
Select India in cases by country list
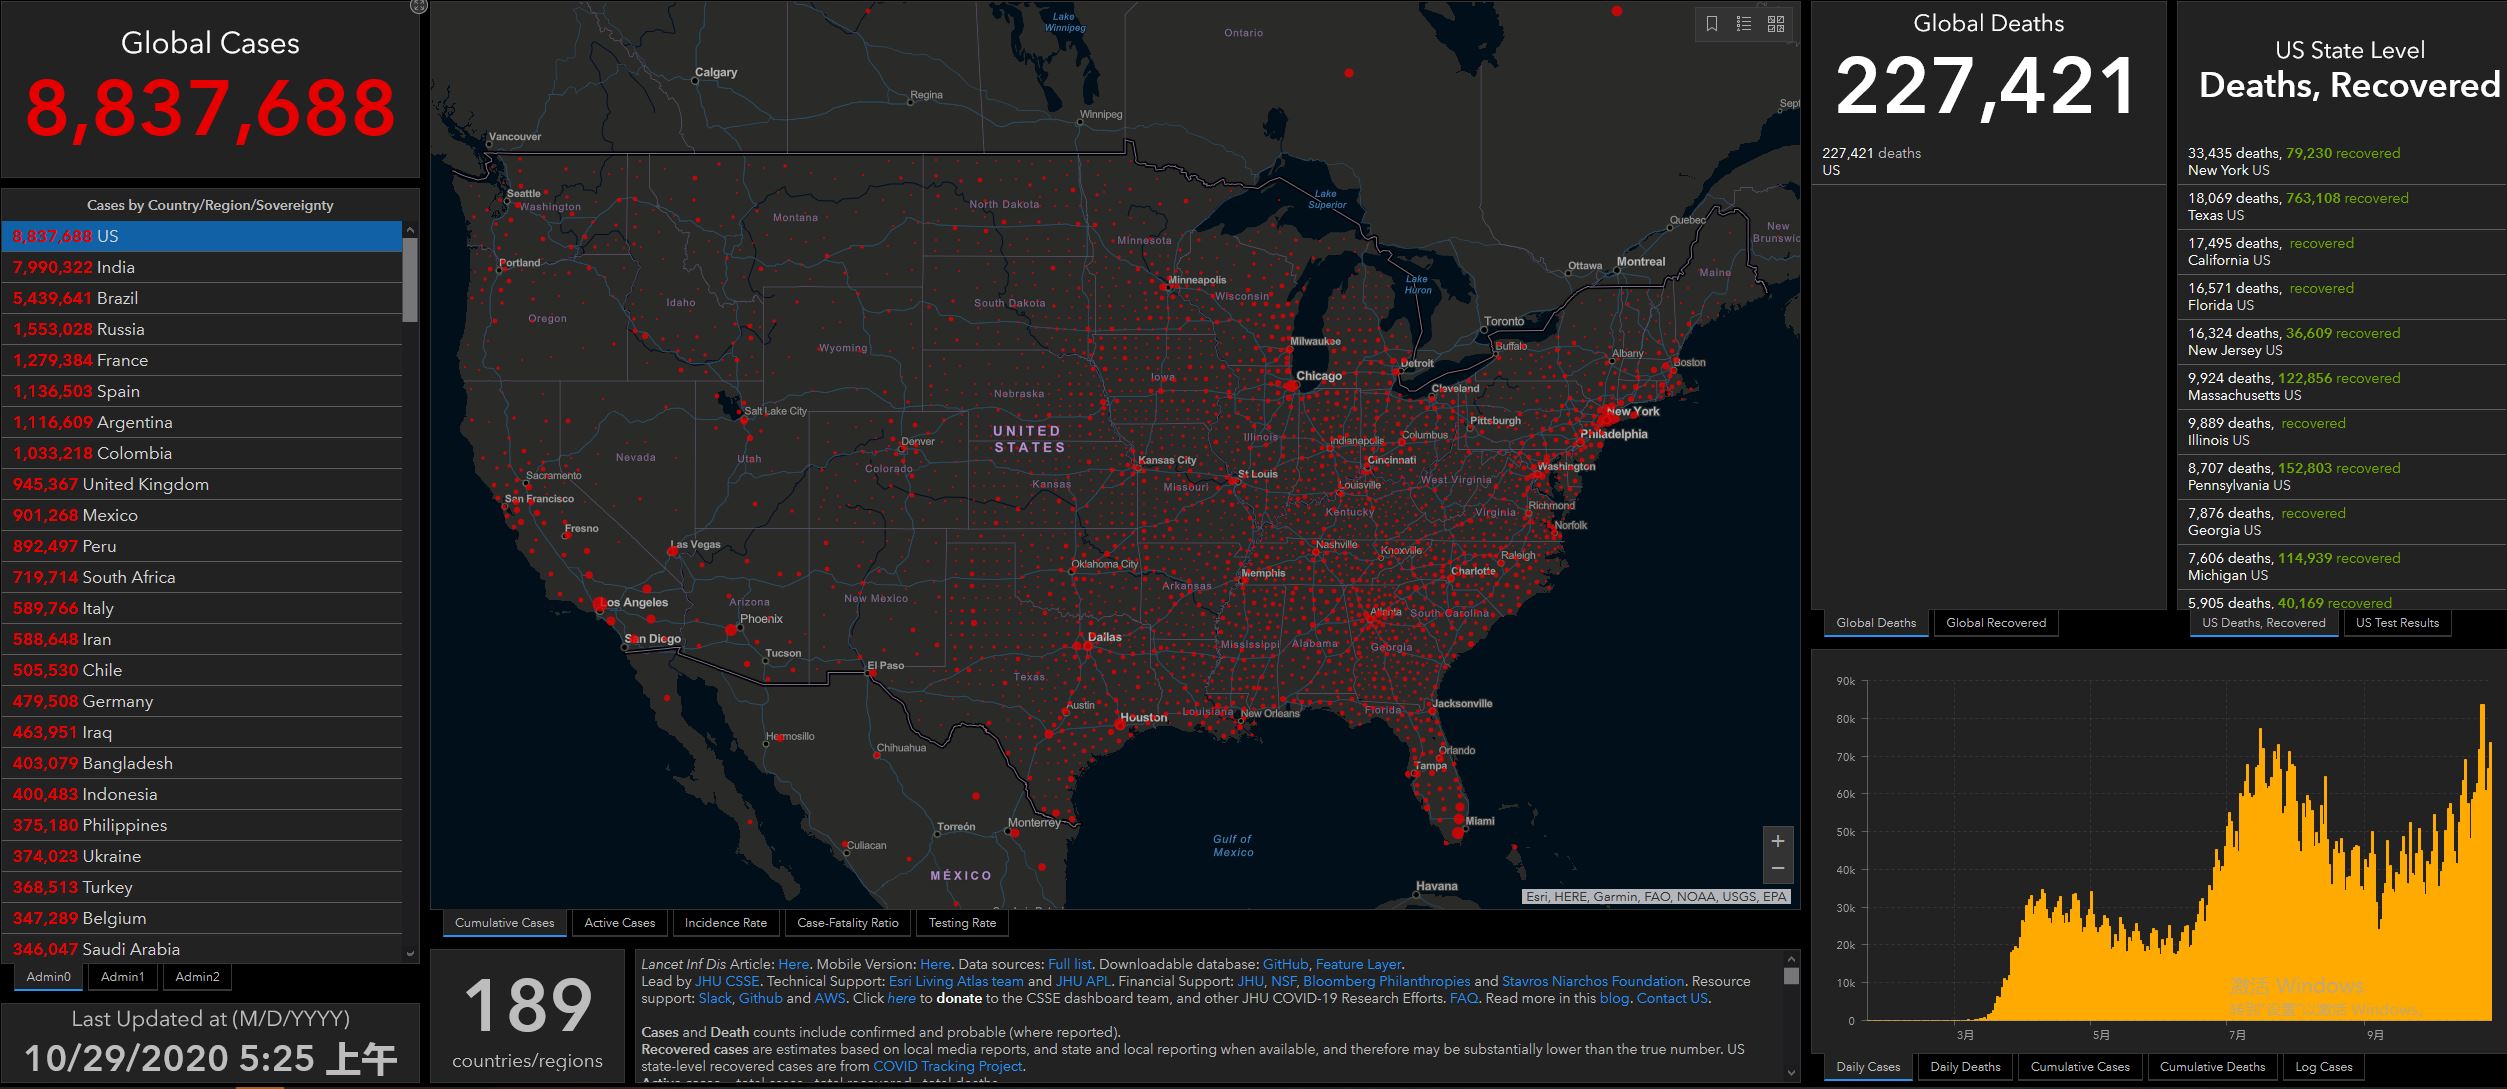coord(200,267)
